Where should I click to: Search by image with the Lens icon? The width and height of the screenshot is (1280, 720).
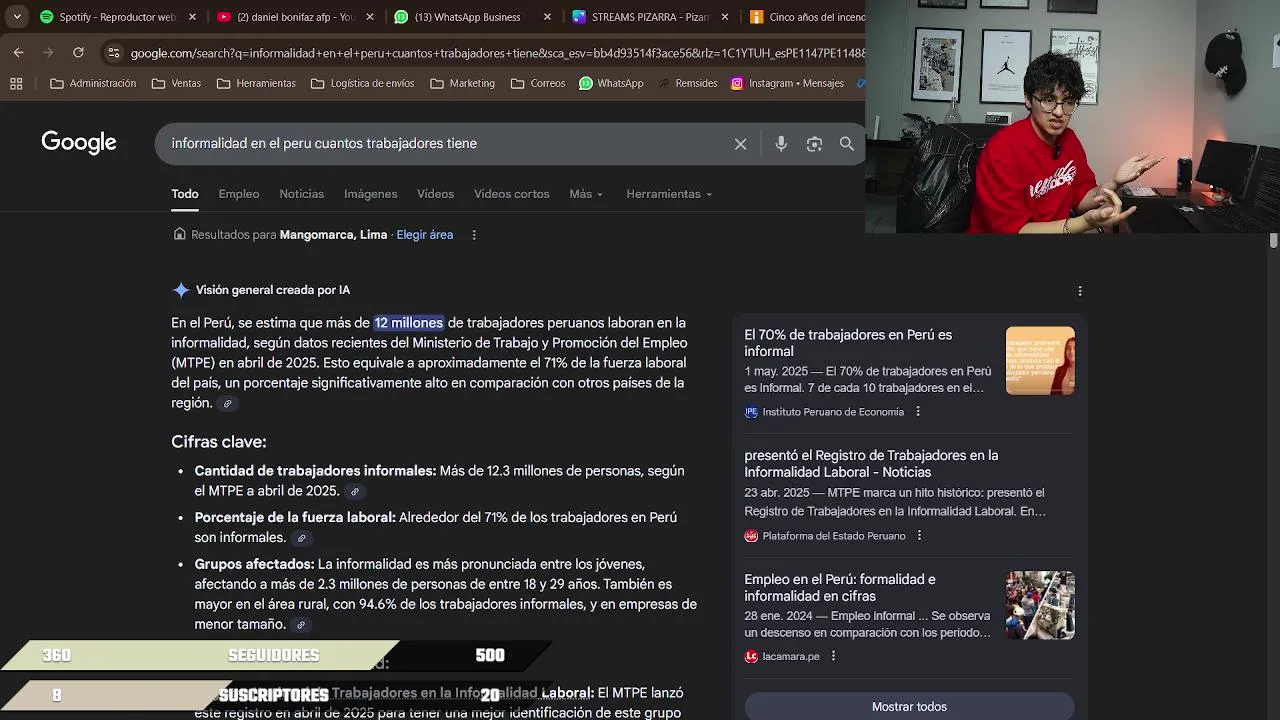[814, 144]
